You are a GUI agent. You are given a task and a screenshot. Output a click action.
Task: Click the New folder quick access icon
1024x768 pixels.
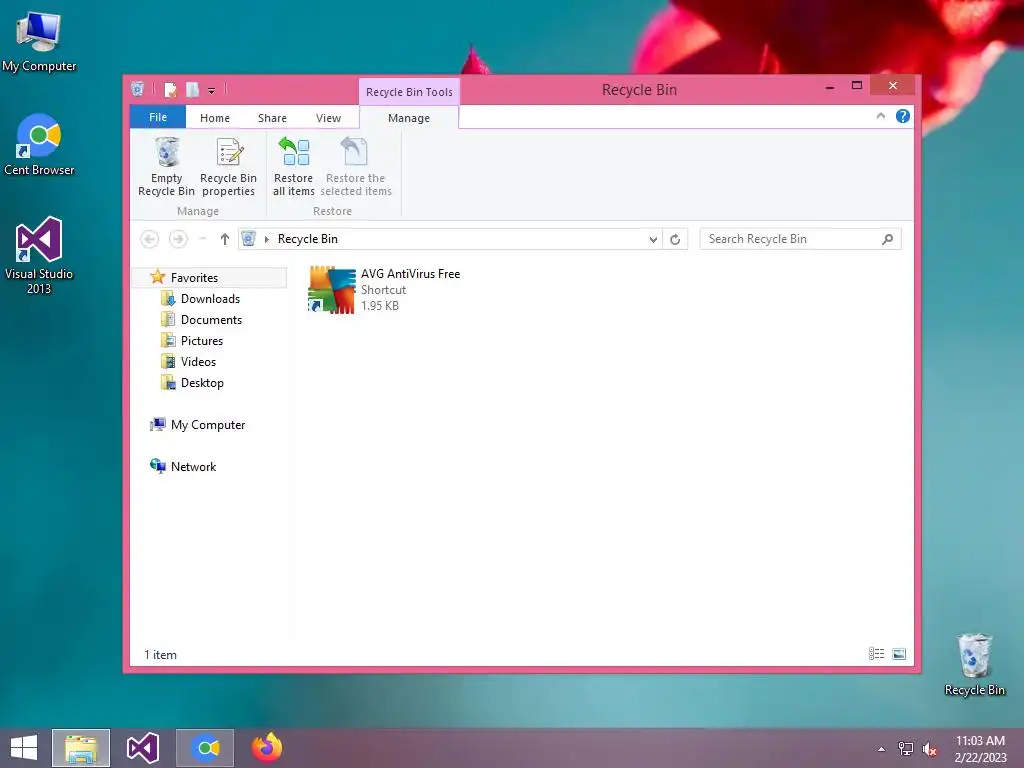pyautogui.click(x=193, y=89)
